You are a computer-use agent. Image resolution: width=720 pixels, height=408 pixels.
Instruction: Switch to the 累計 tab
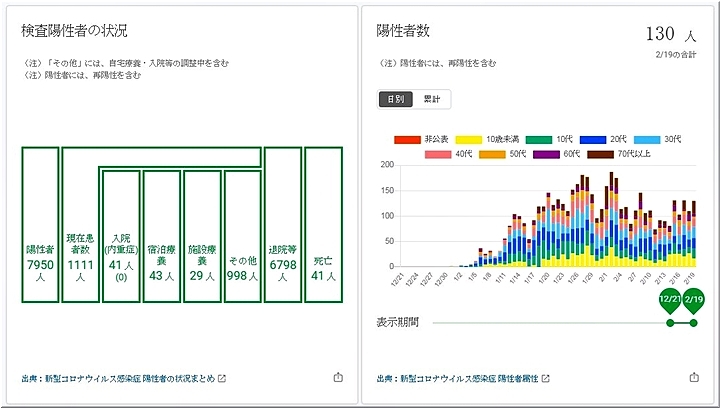pos(433,99)
